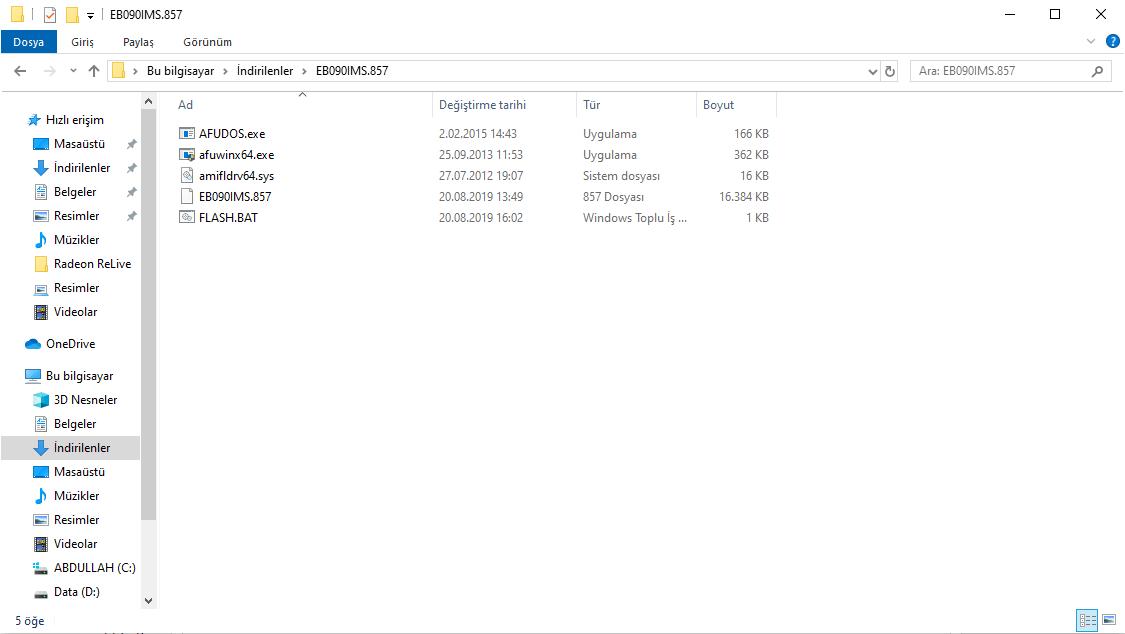Open the address bar history dropdown
Image resolution: width=1125 pixels, height=634 pixels.
coord(872,71)
